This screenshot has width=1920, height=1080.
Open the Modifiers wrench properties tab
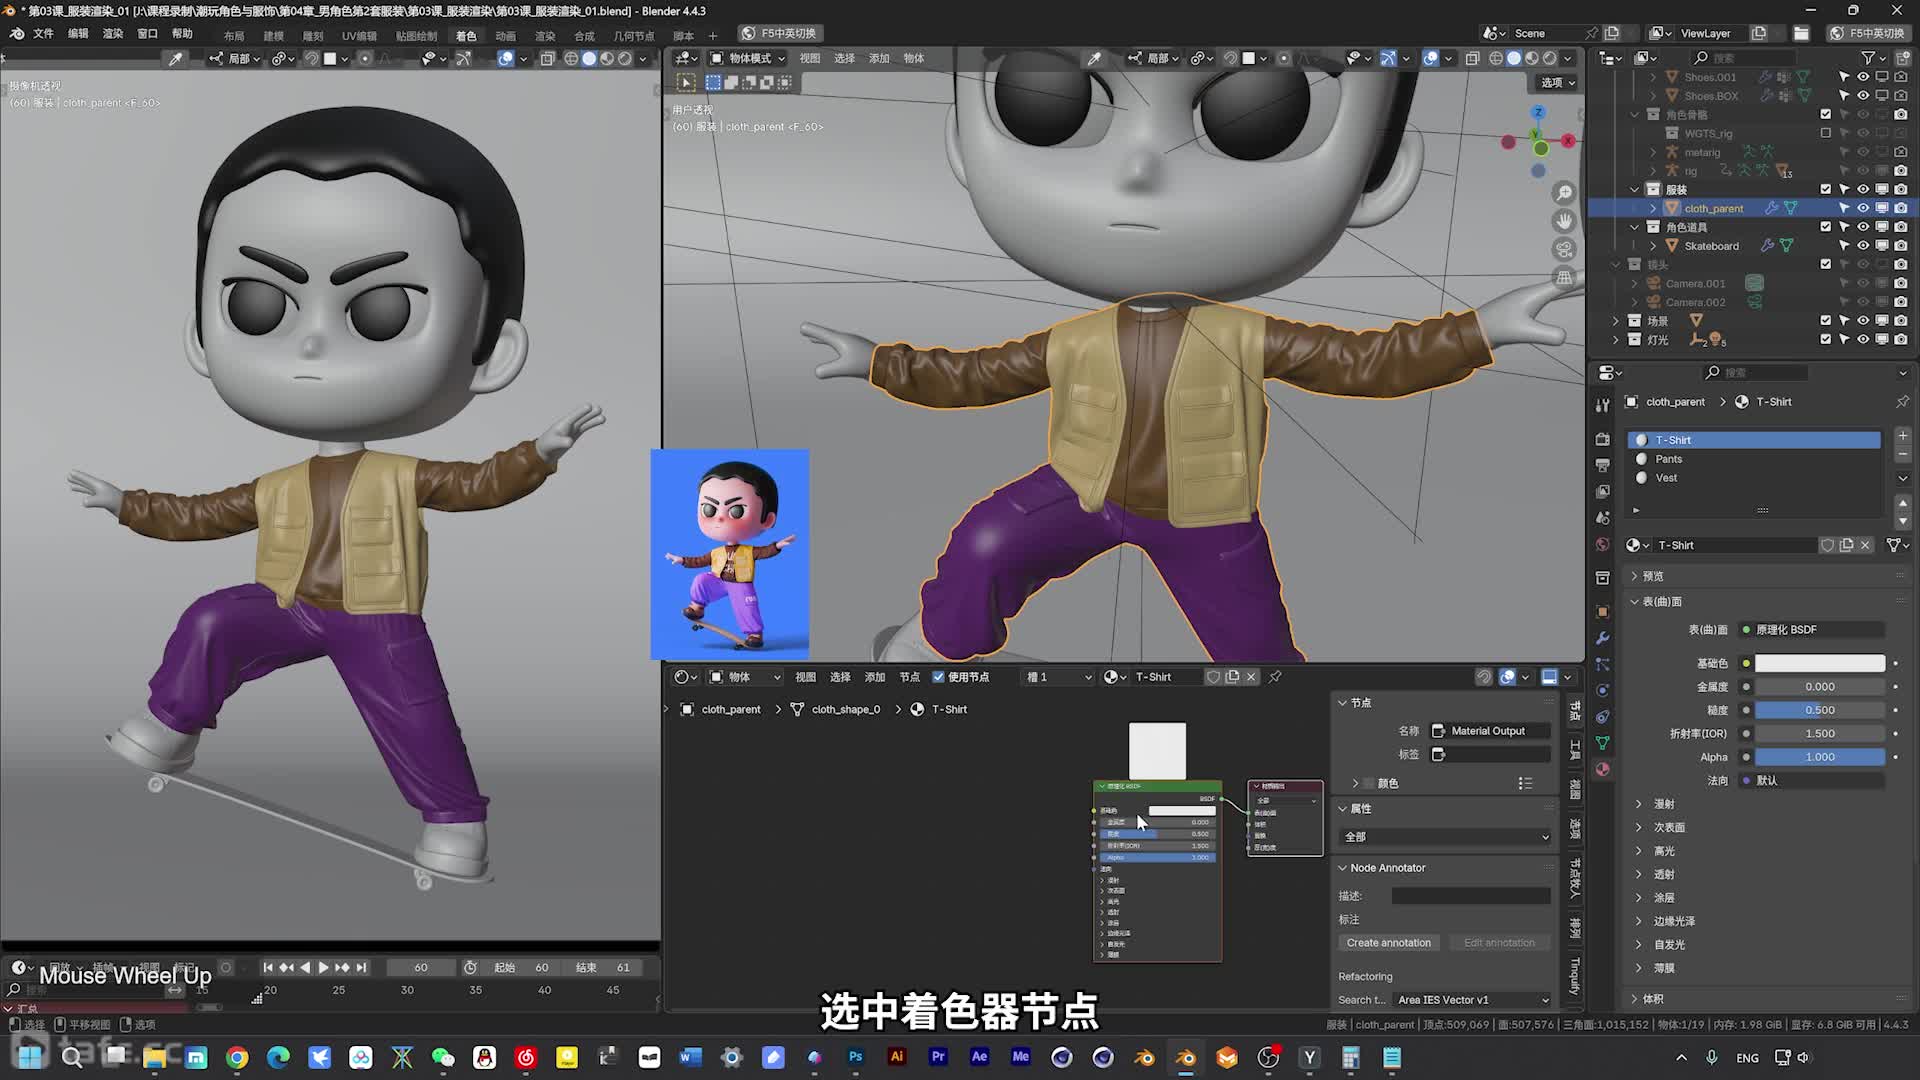click(x=1603, y=638)
